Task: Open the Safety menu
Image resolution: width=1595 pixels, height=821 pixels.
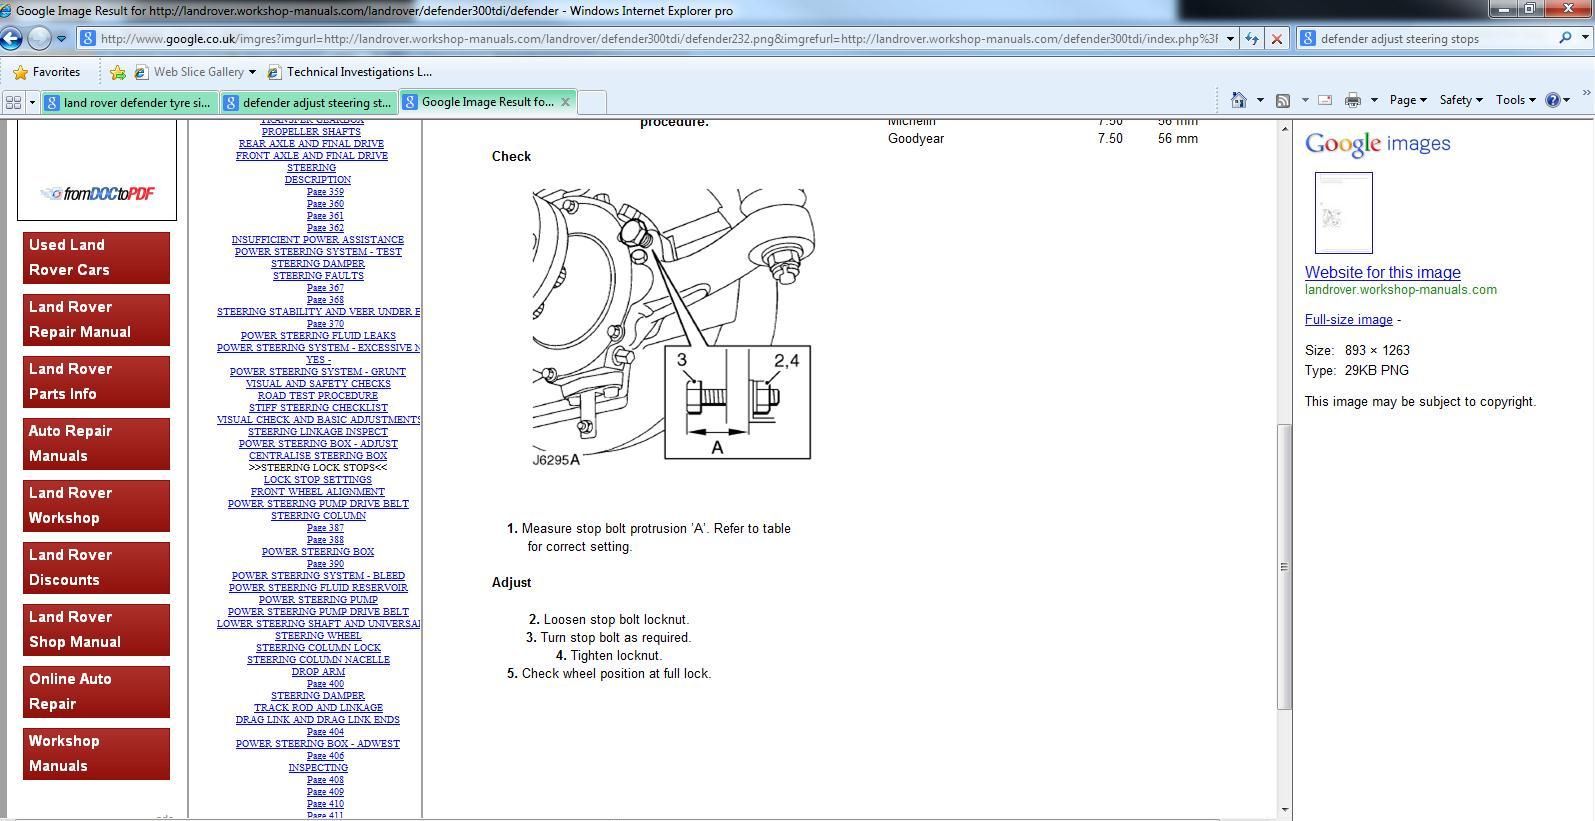Action: [1460, 100]
